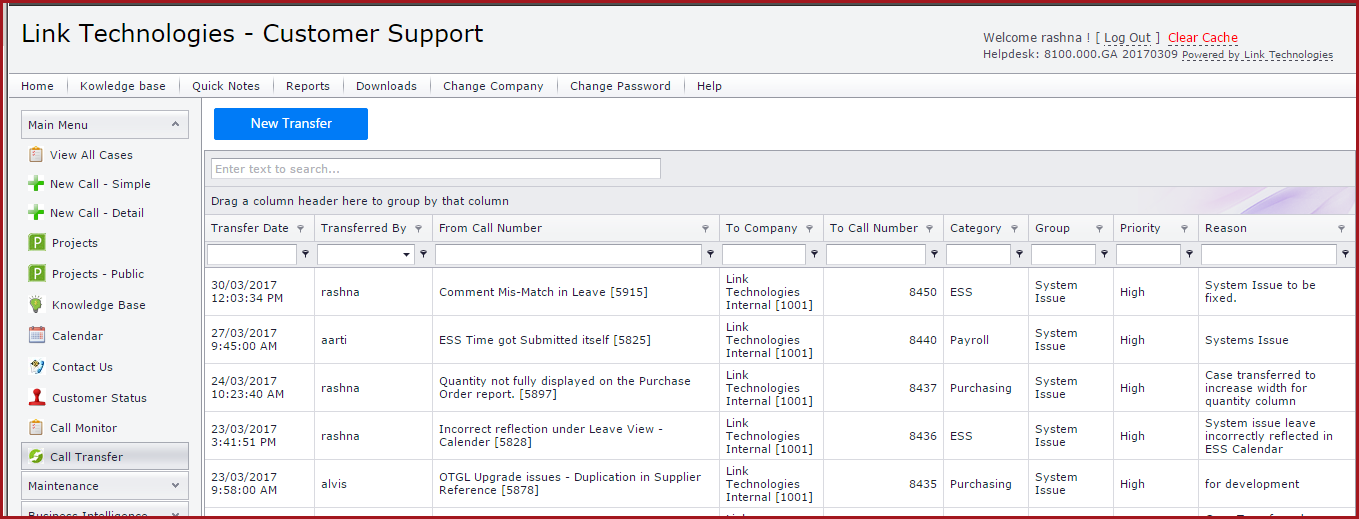Select the ESS Time got Submitted itself [5825] row
This screenshot has height=519, width=1359.
click(x=780, y=340)
